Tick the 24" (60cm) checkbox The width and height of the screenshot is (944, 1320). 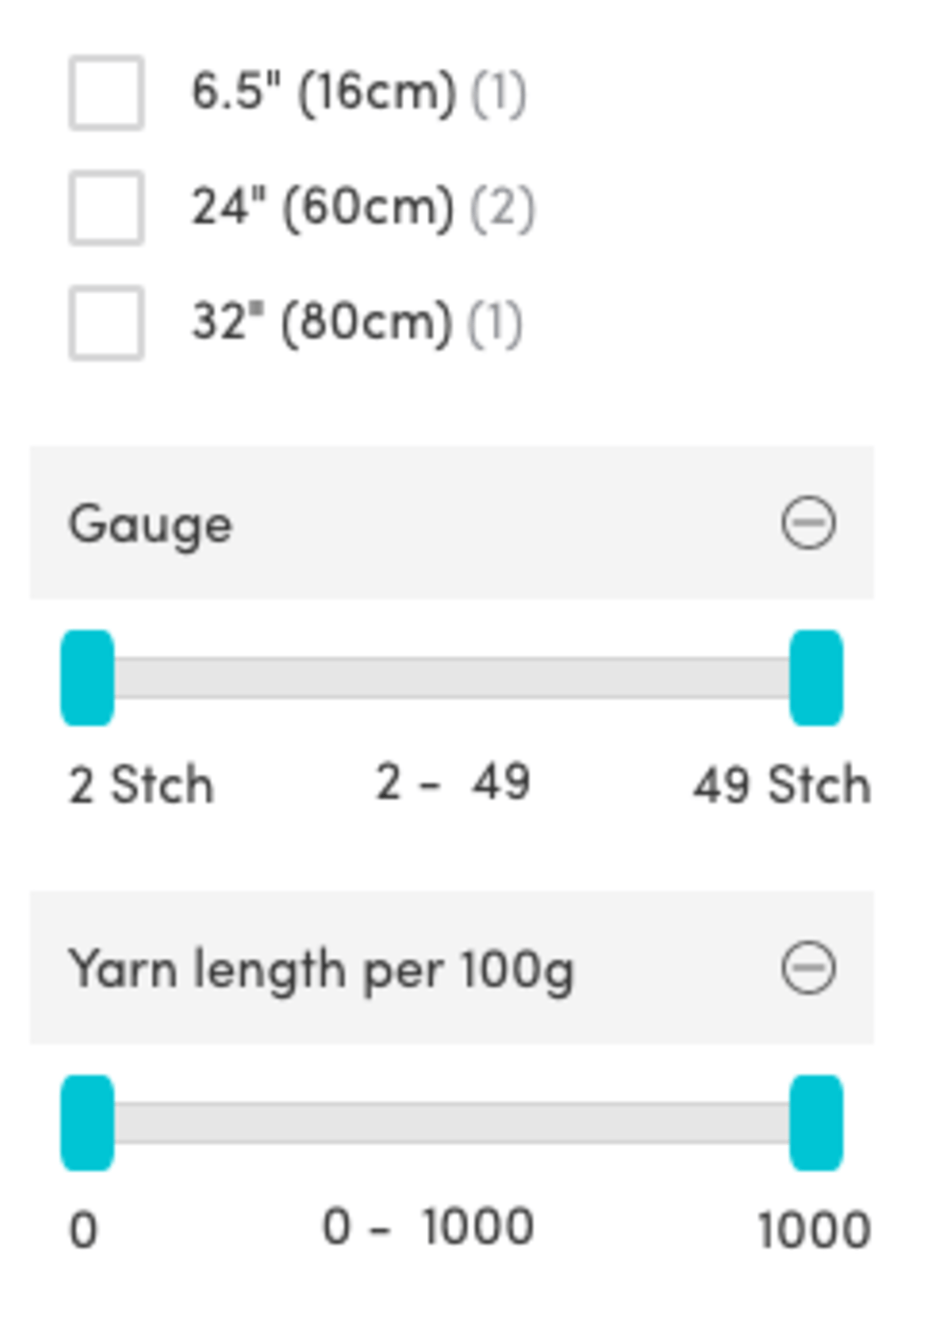106,208
